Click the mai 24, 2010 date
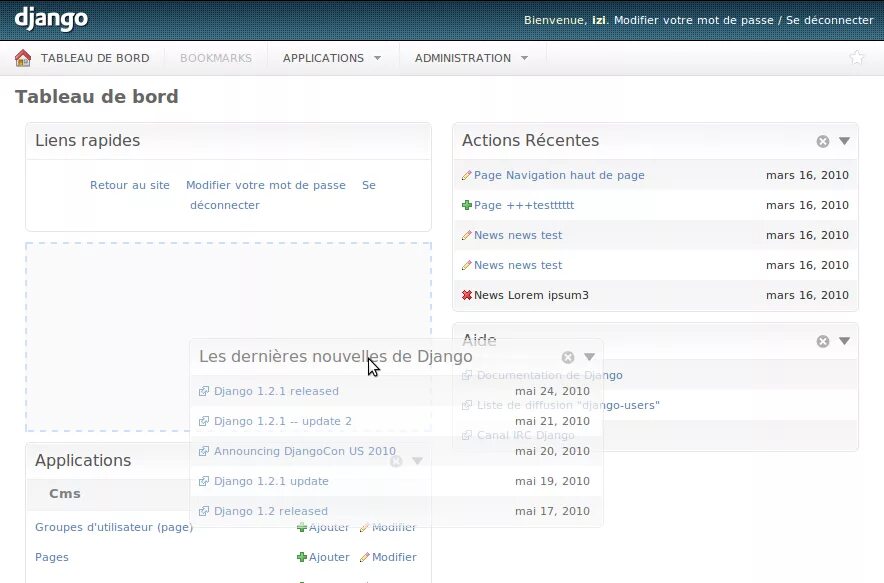This screenshot has height=583, width=884. point(552,391)
